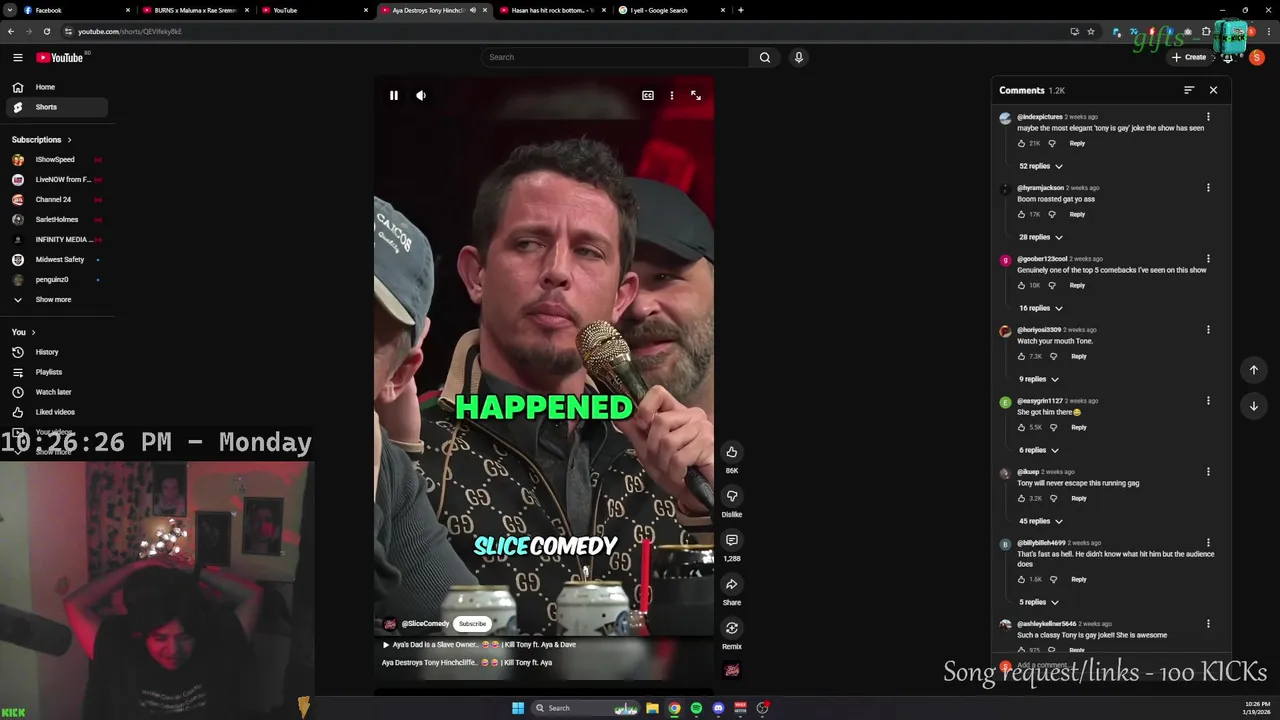
Task: Open IShowSpeed subscription channel
Action: click(x=56, y=159)
